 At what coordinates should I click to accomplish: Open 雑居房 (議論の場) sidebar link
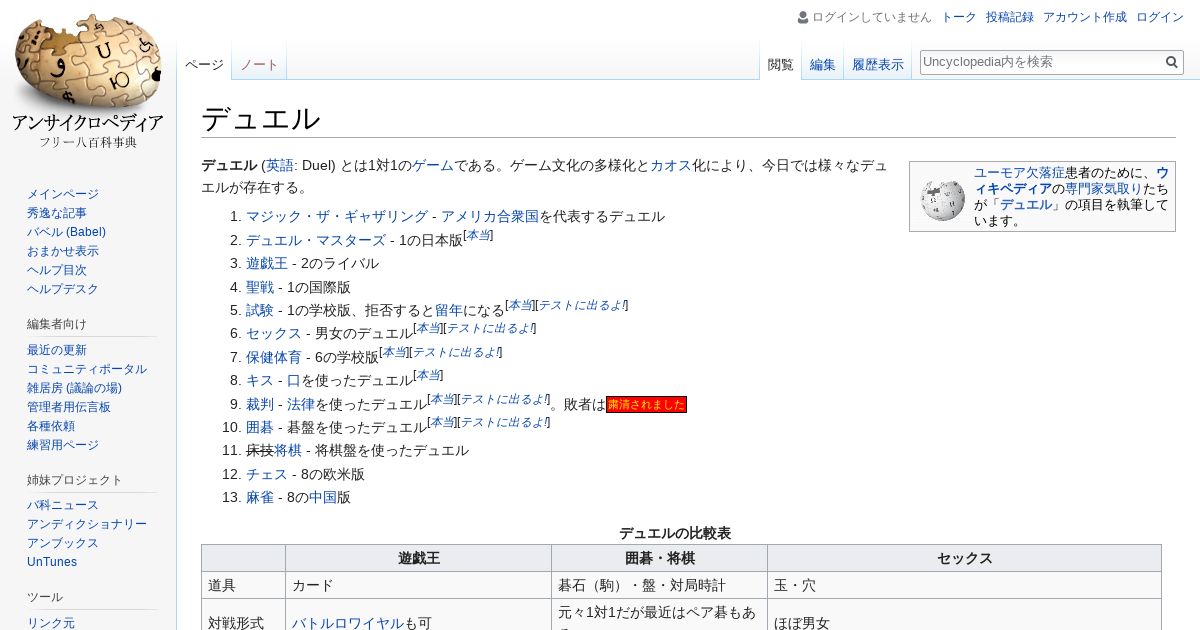click(74, 388)
